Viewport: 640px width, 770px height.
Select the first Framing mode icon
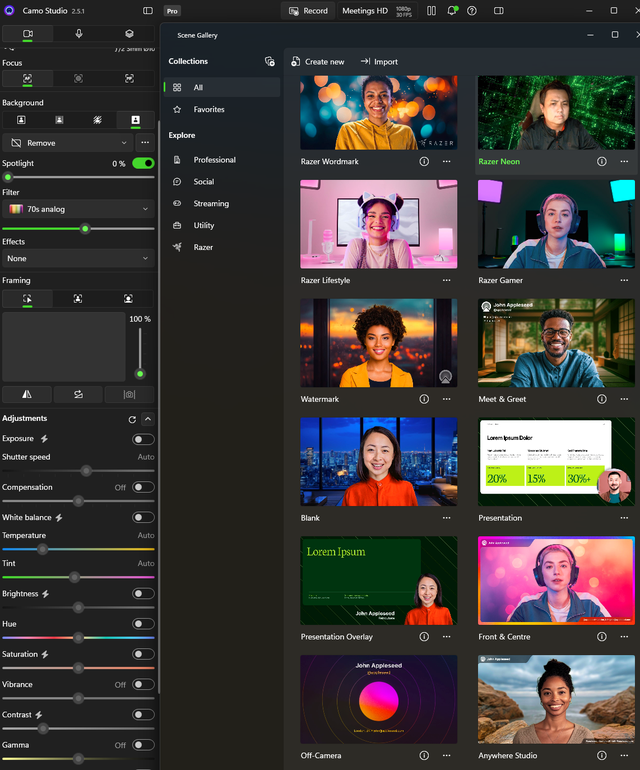tap(28, 299)
